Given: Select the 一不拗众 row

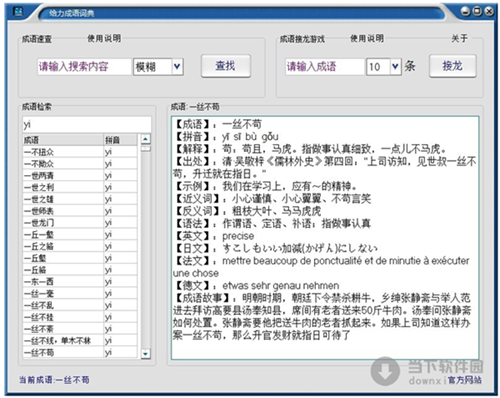Looking at the screenshot, I should tap(80, 164).
